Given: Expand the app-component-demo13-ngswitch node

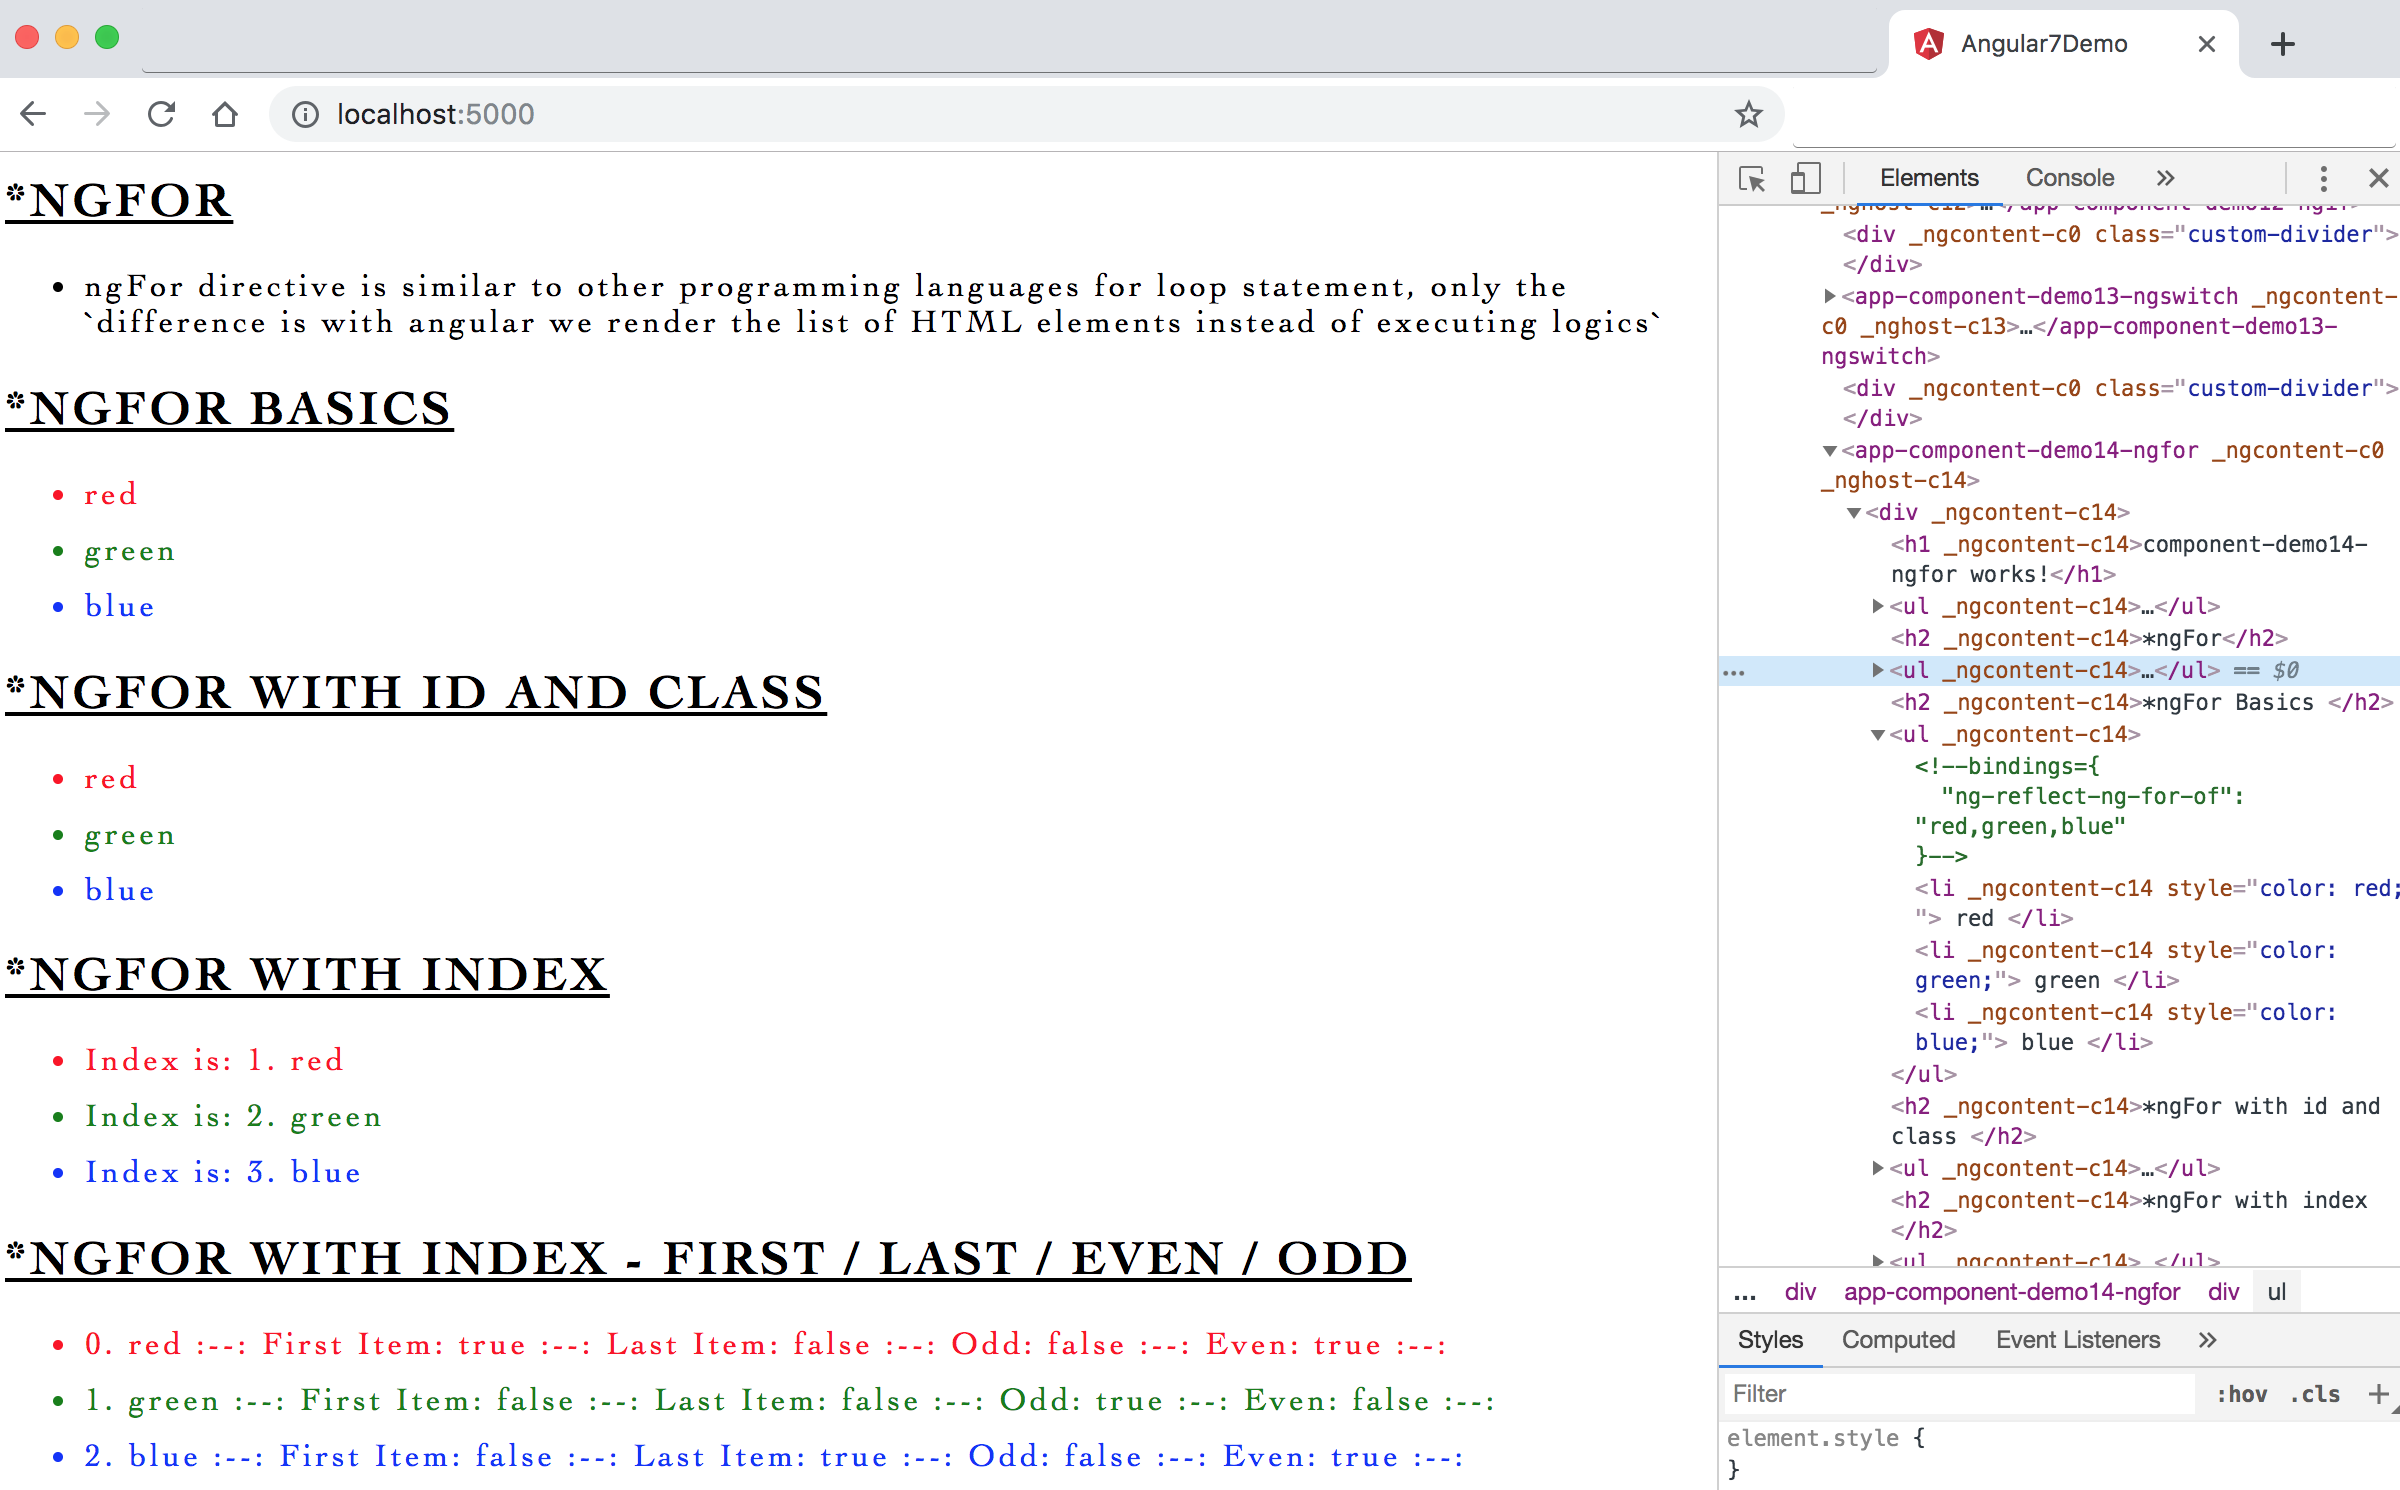Looking at the screenshot, I should pyautogui.click(x=1829, y=296).
